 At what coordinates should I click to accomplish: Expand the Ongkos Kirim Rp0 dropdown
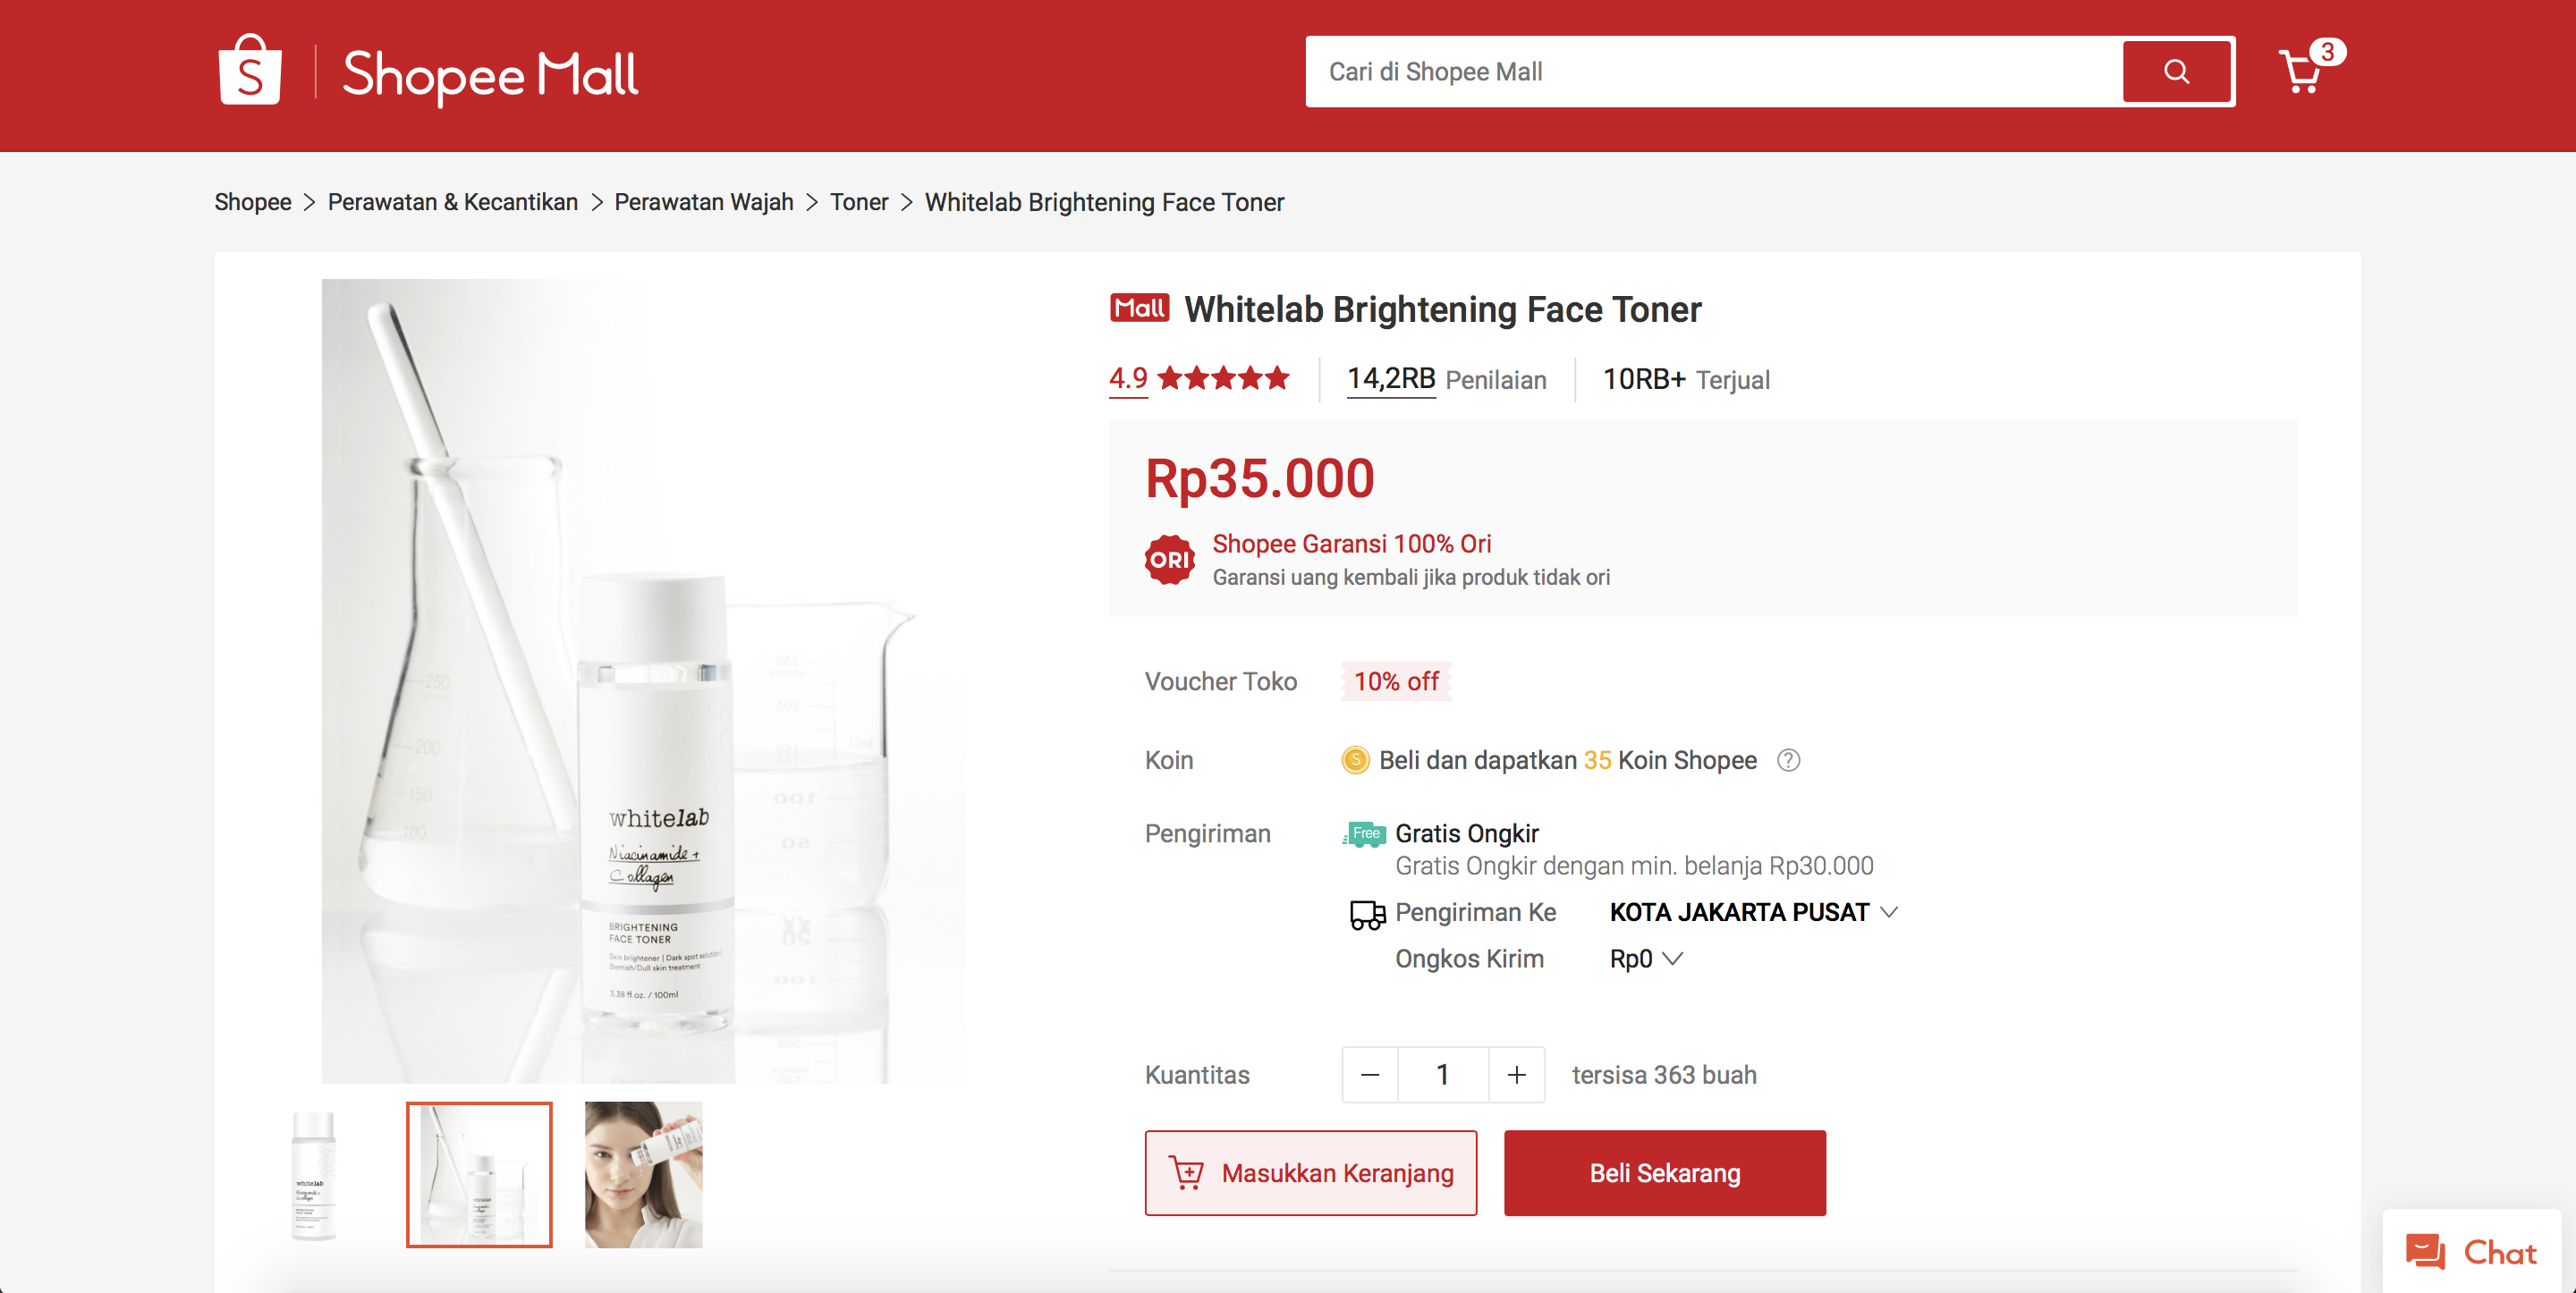click(x=1646, y=959)
